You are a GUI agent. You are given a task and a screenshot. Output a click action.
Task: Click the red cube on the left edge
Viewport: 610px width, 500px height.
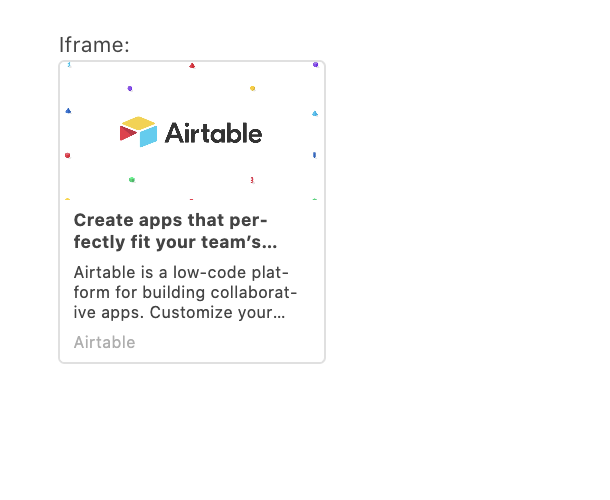click(x=67, y=155)
